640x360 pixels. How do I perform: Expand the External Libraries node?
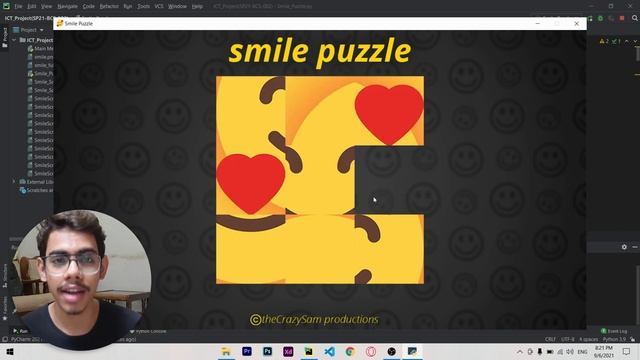point(14,182)
